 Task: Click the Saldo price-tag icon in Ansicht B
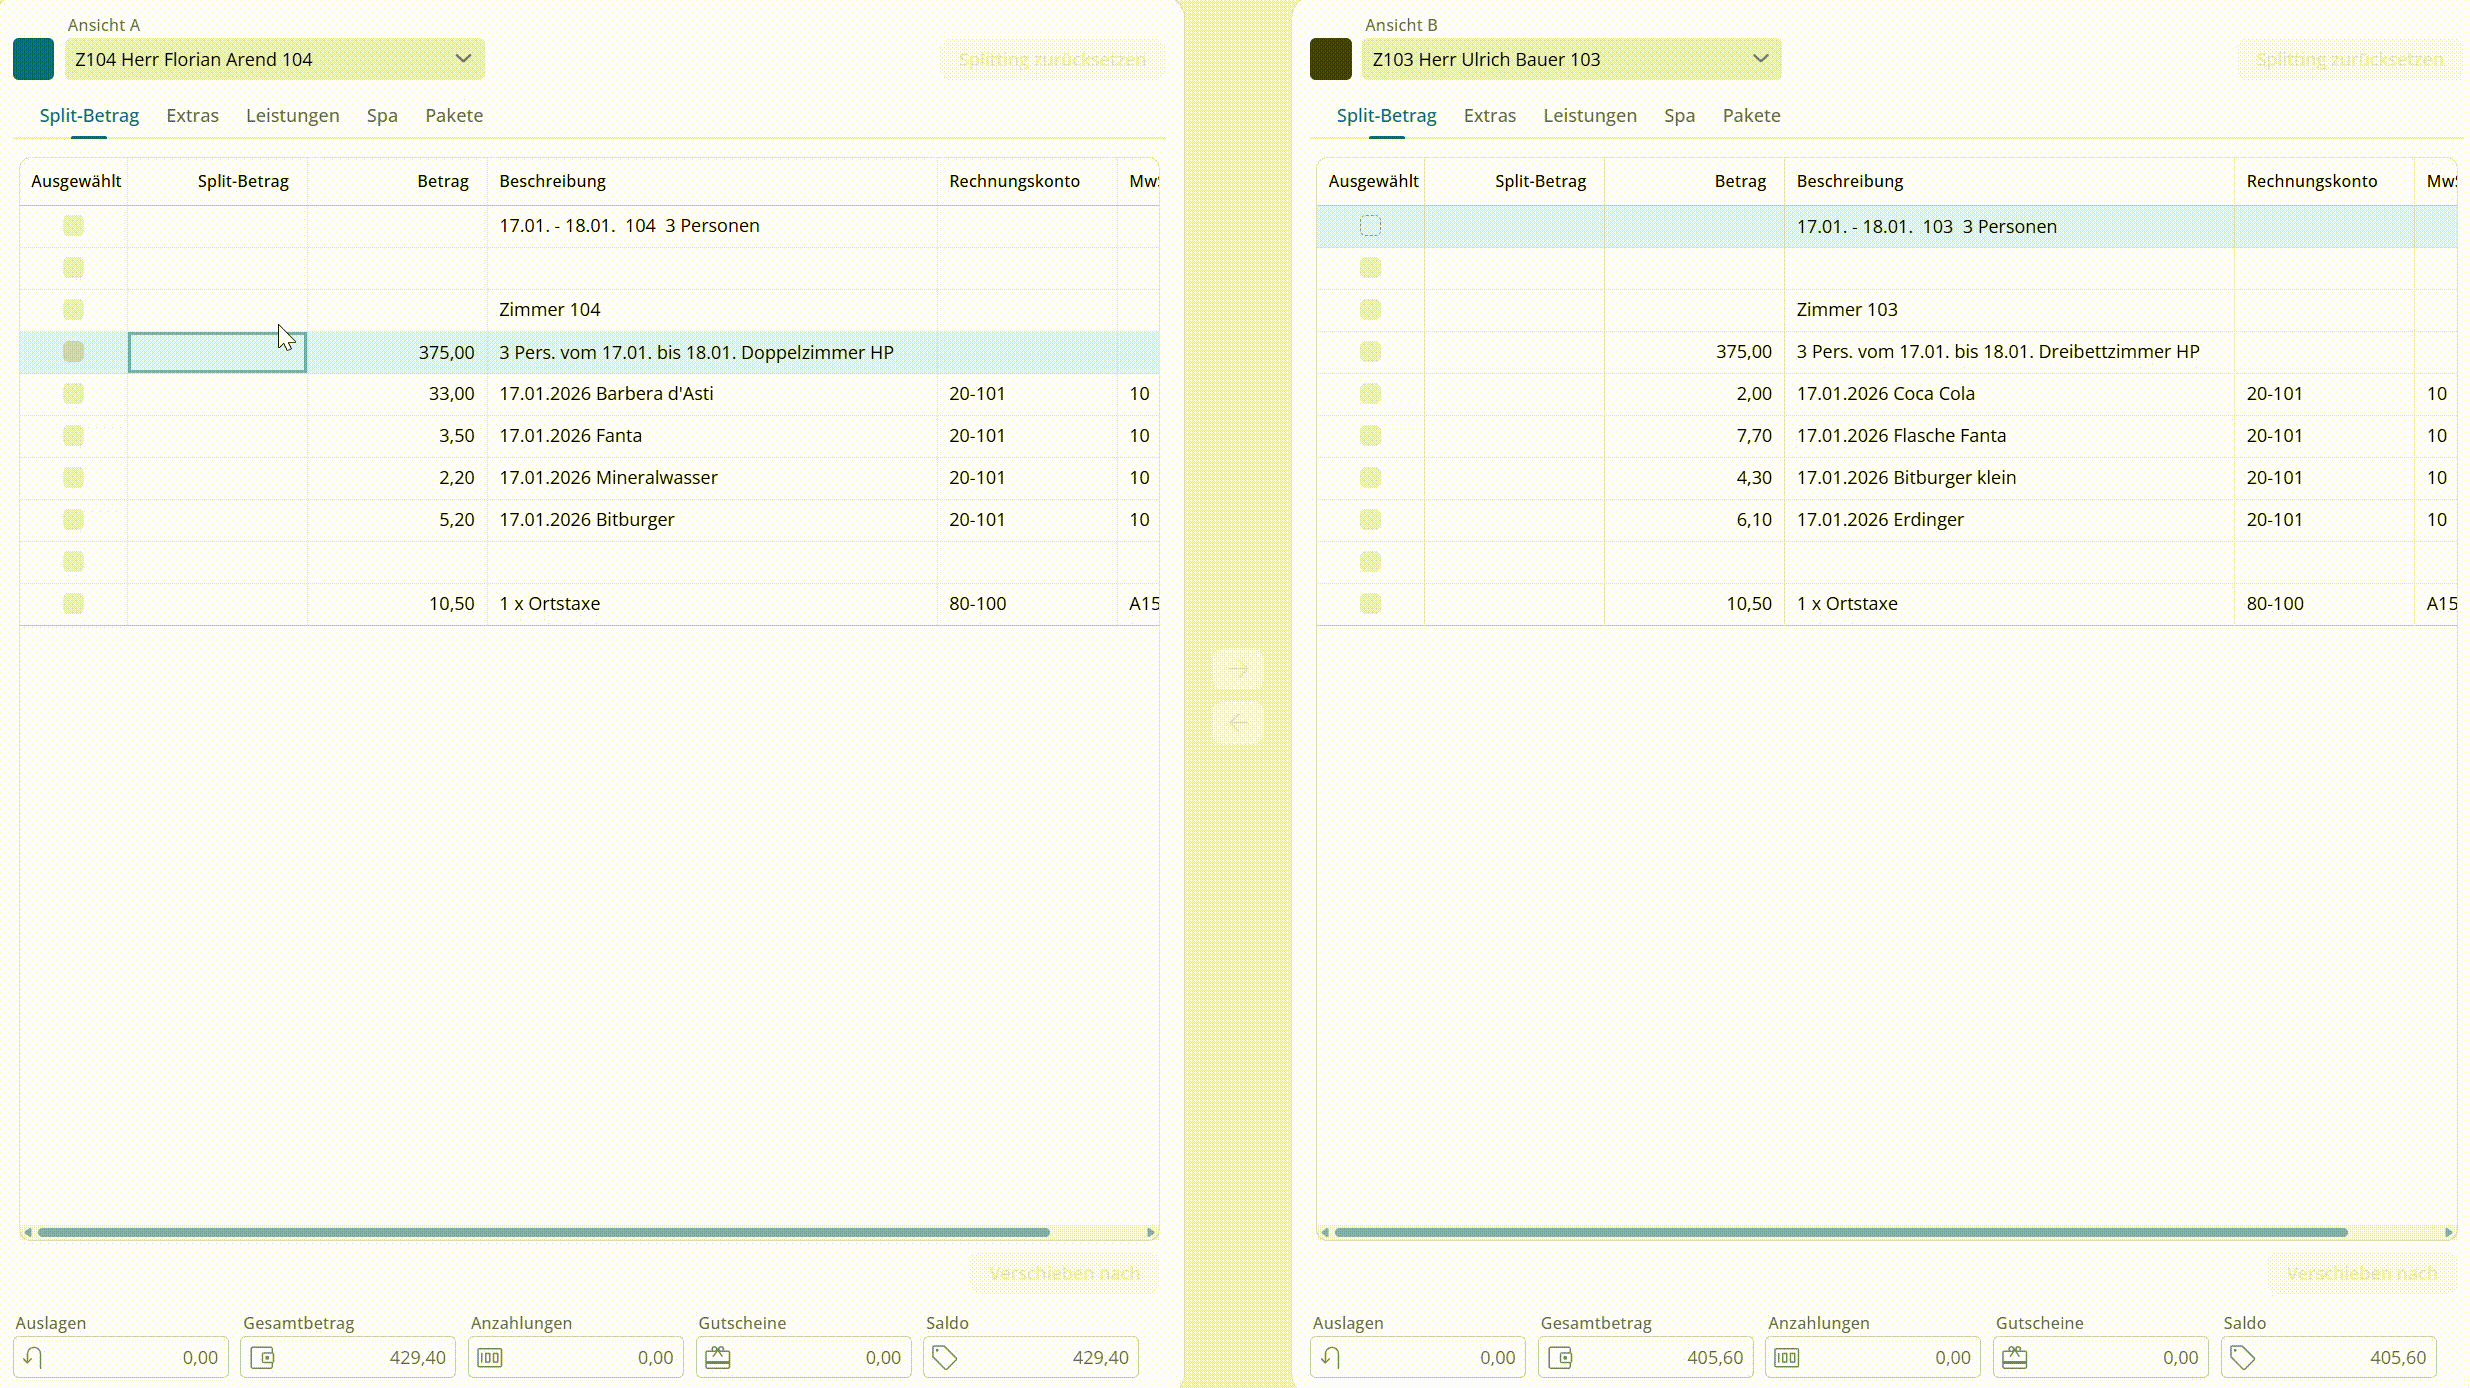(x=2242, y=1357)
